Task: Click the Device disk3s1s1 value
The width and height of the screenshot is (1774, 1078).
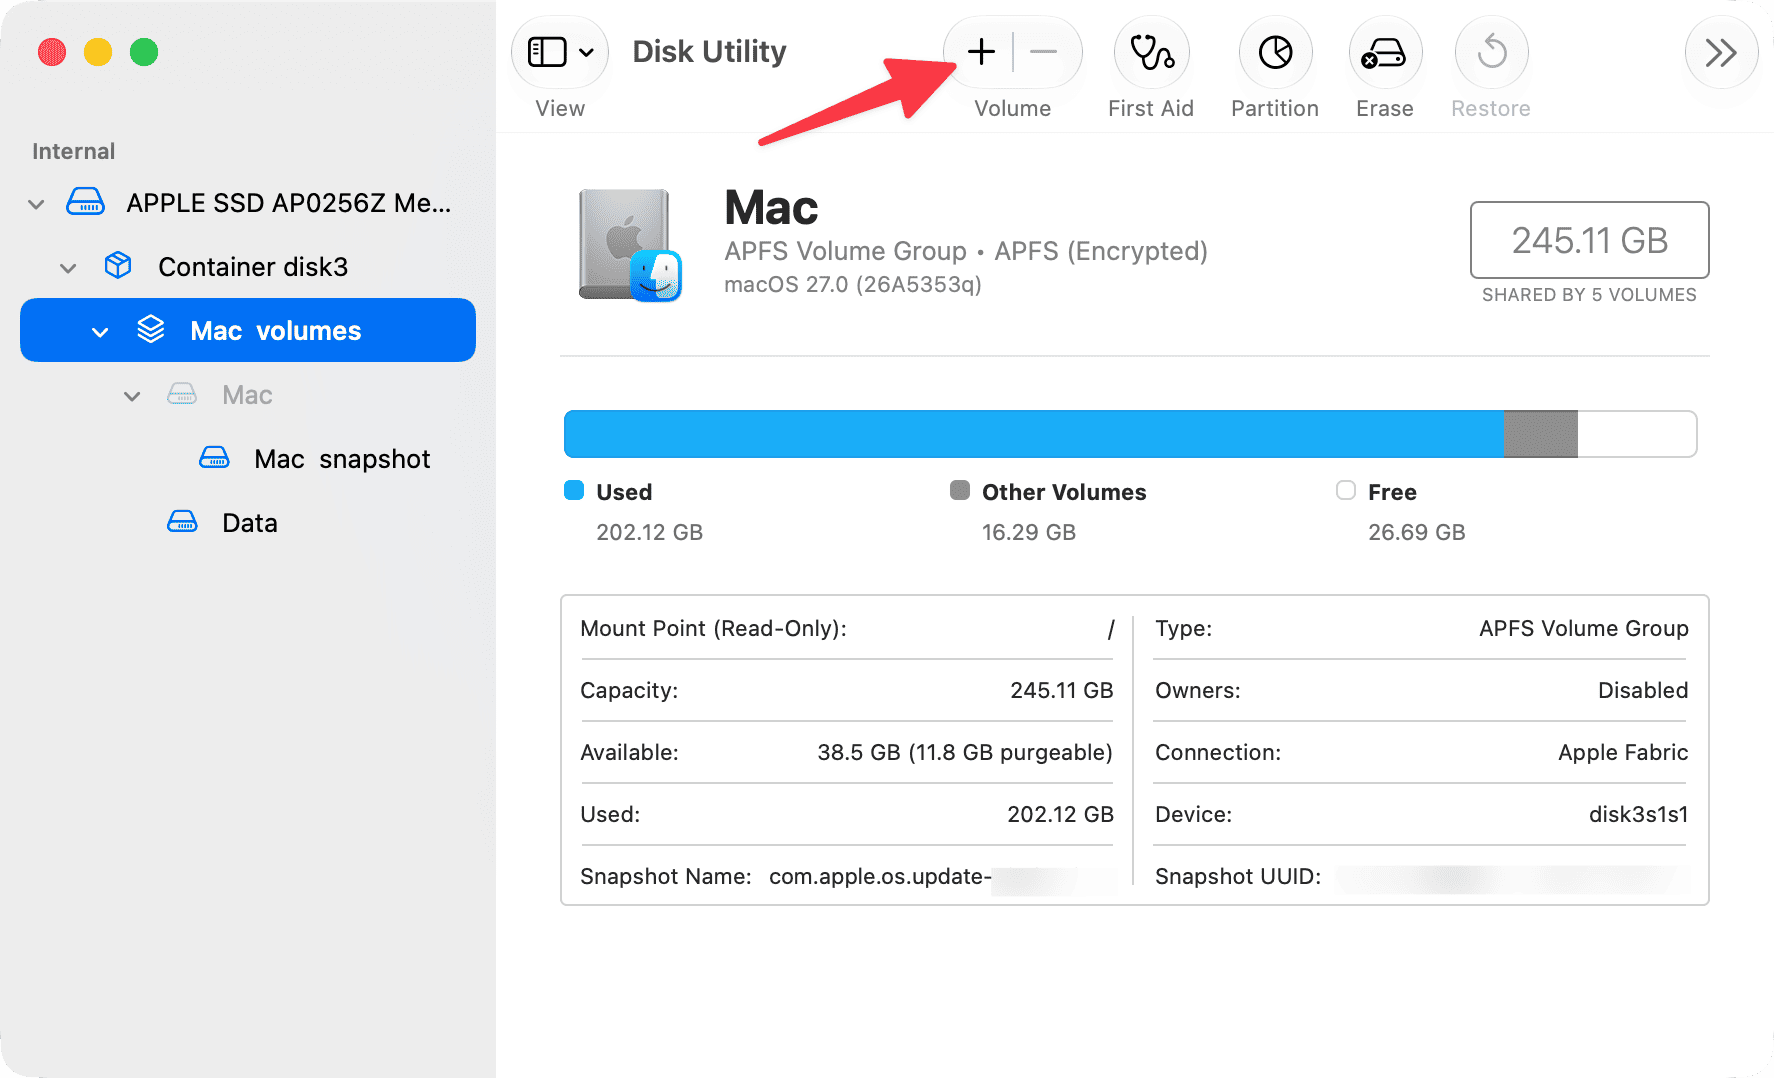Action: pyautogui.click(x=1638, y=814)
